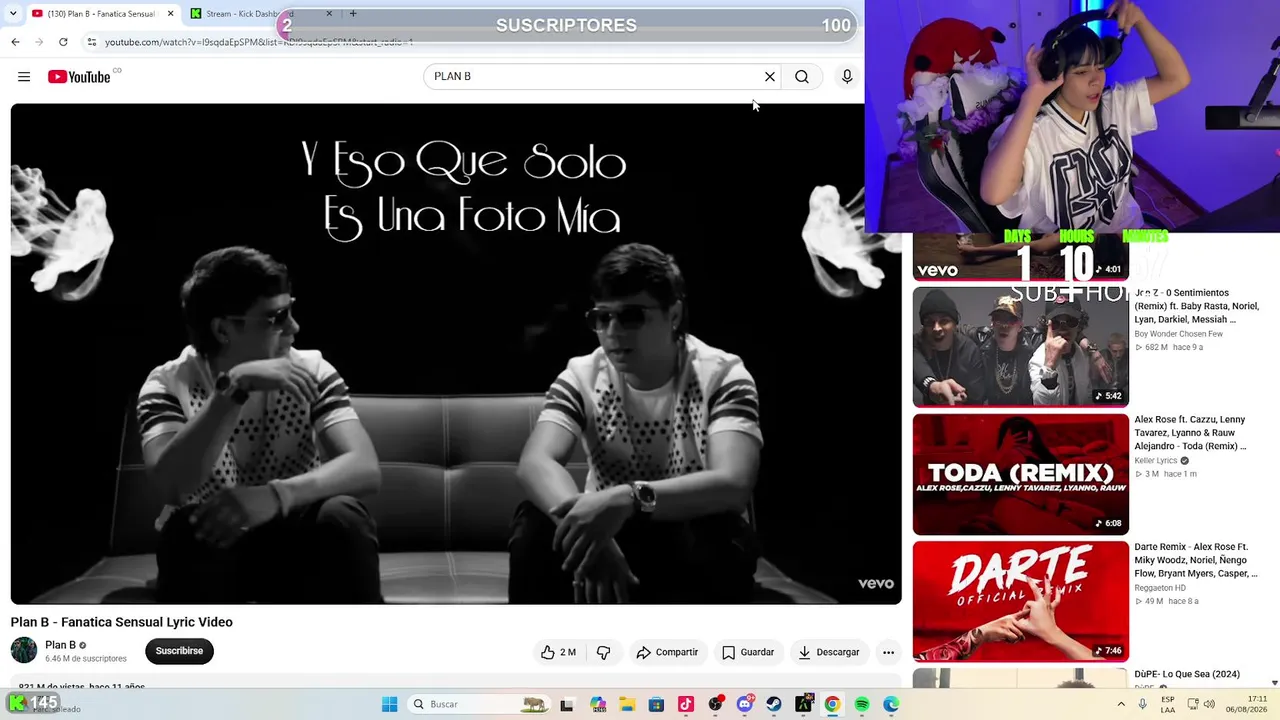
Task: Open the ESP LAA language switcher
Action: coord(1168,704)
